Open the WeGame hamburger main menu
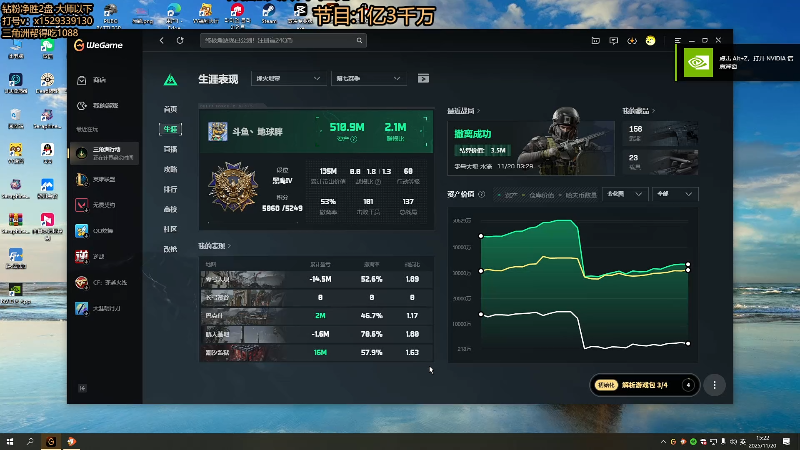Viewport: 800px width, 450px height. point(678,40)
